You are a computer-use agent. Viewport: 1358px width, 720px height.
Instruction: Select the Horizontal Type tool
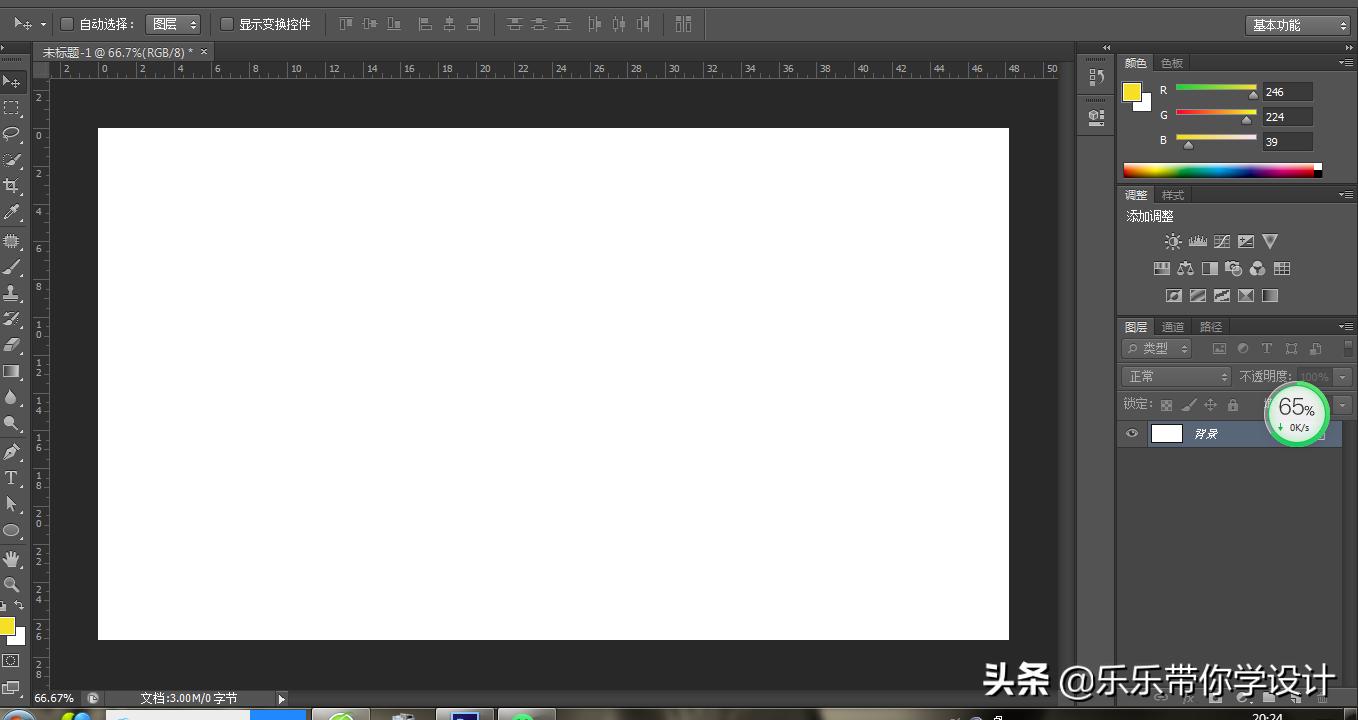tap(12, 478)
